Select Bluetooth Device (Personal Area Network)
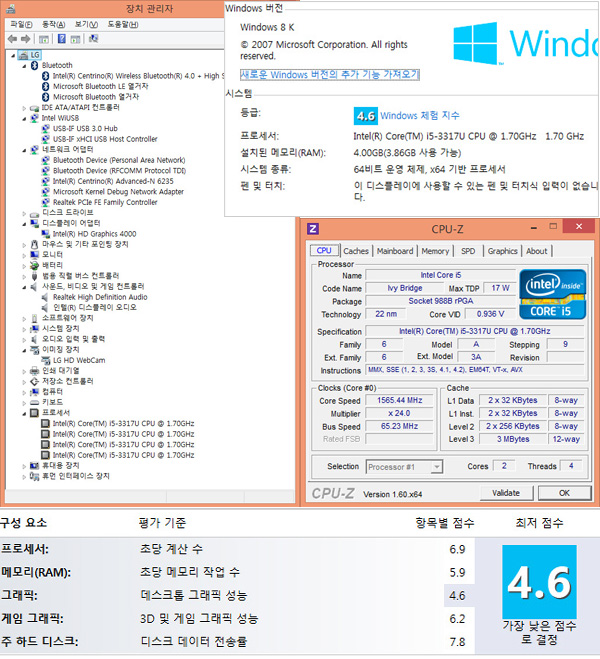Image resolution: width=600 pixels, height=659 pixels. pos(119,161)
